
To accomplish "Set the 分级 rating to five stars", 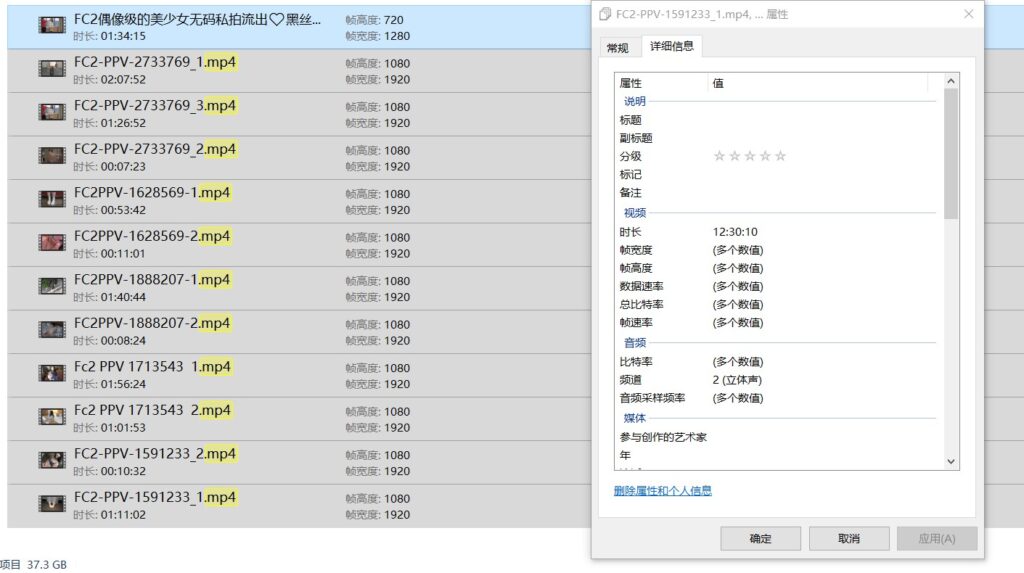I will (x=781, y=156).
